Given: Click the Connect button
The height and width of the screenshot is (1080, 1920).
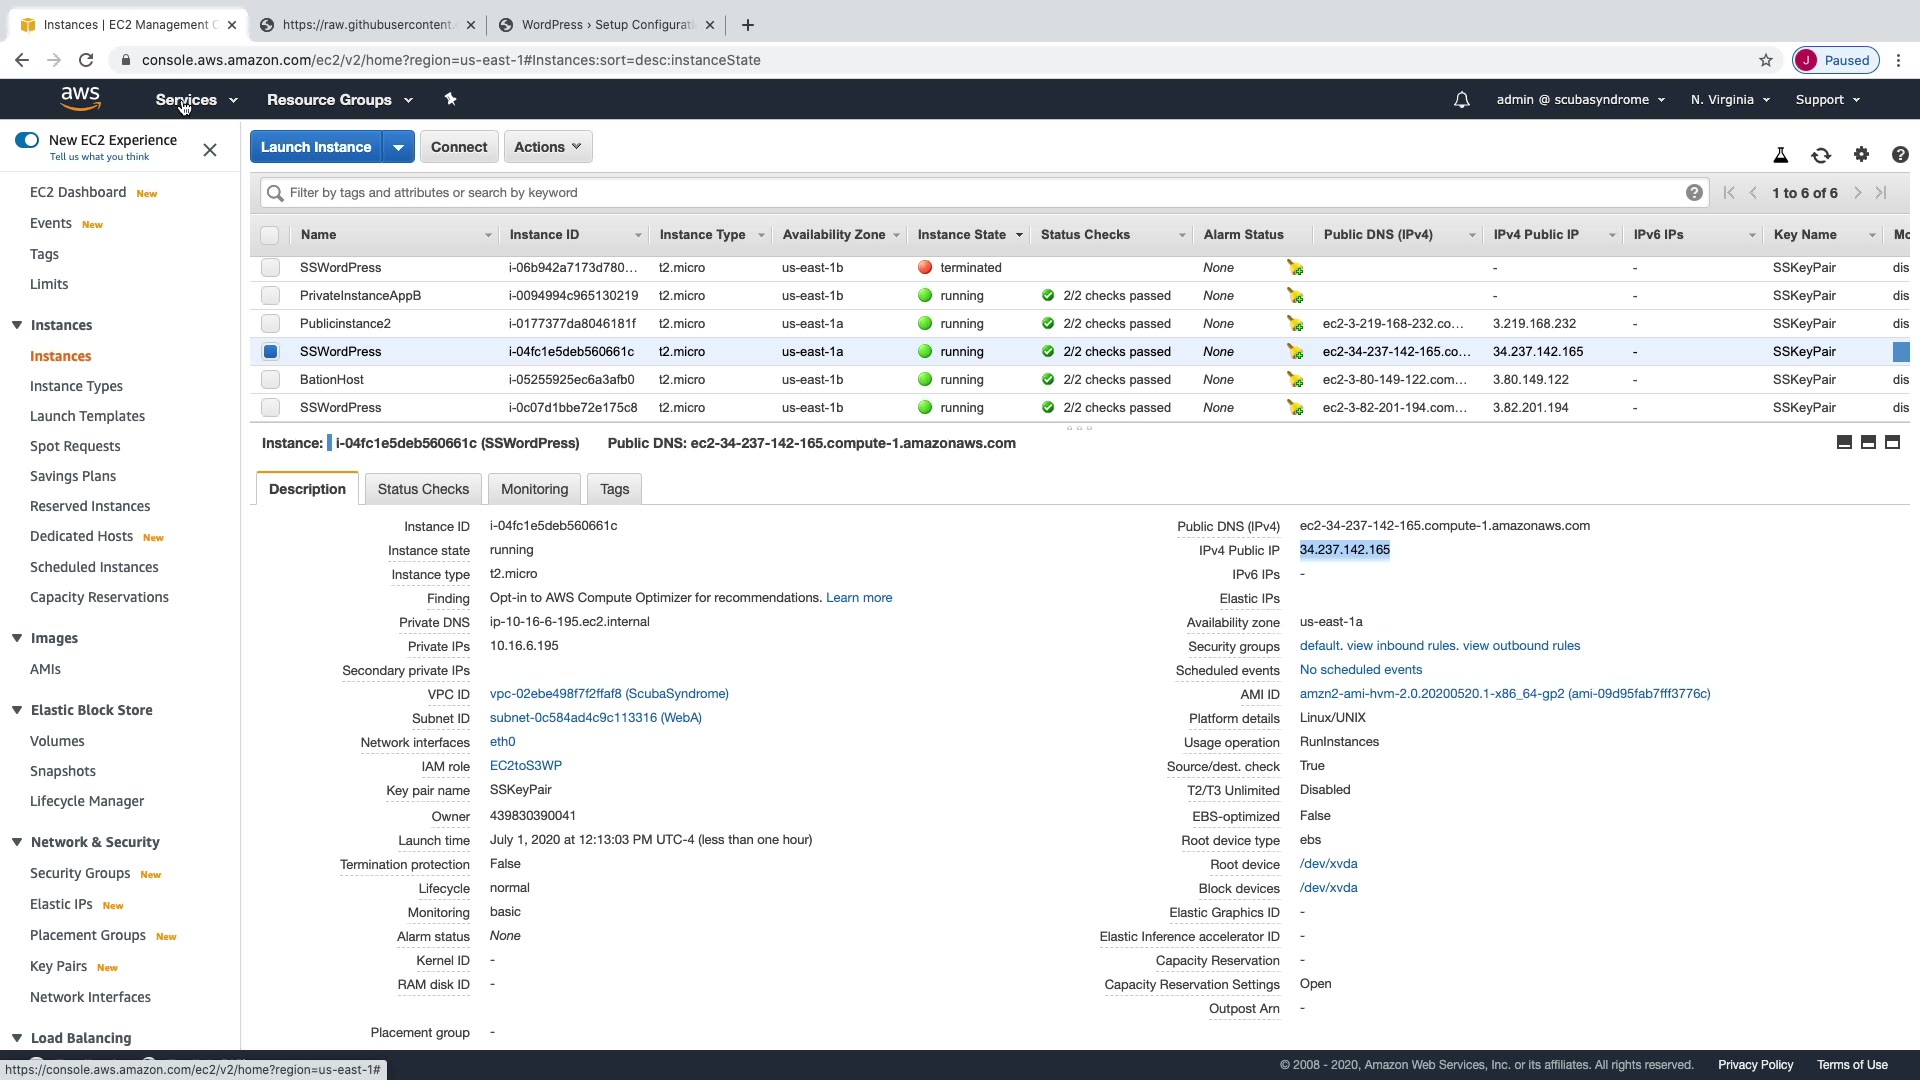Looking at the screenshot, I should [x=458, y=147].
